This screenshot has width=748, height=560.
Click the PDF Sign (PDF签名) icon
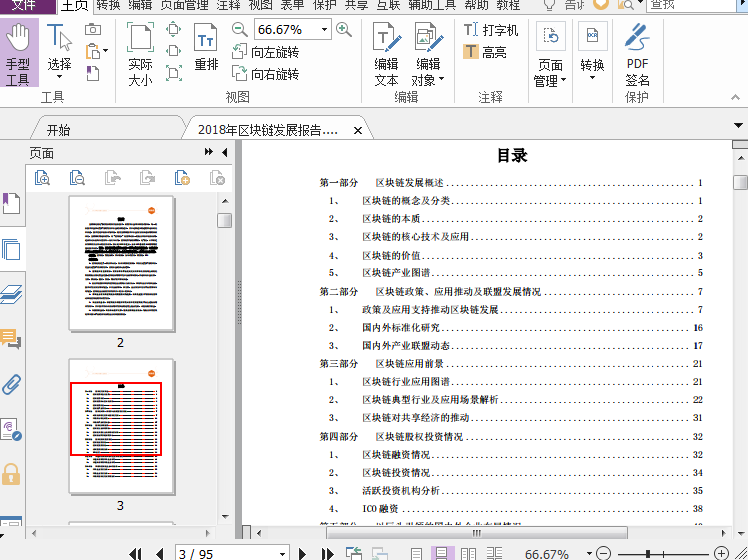[637, 54]
